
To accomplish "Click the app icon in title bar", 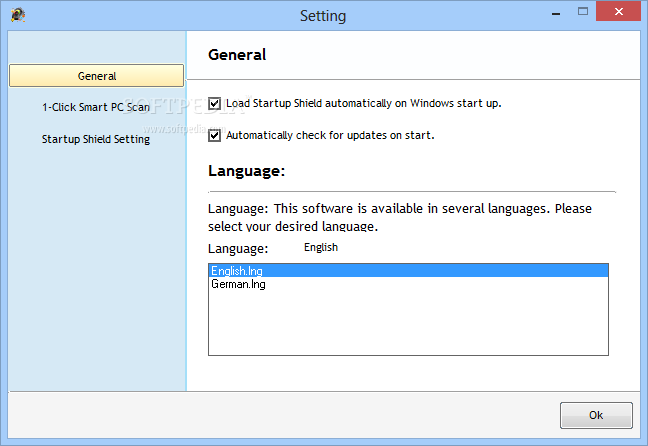I will coord(17,15).
